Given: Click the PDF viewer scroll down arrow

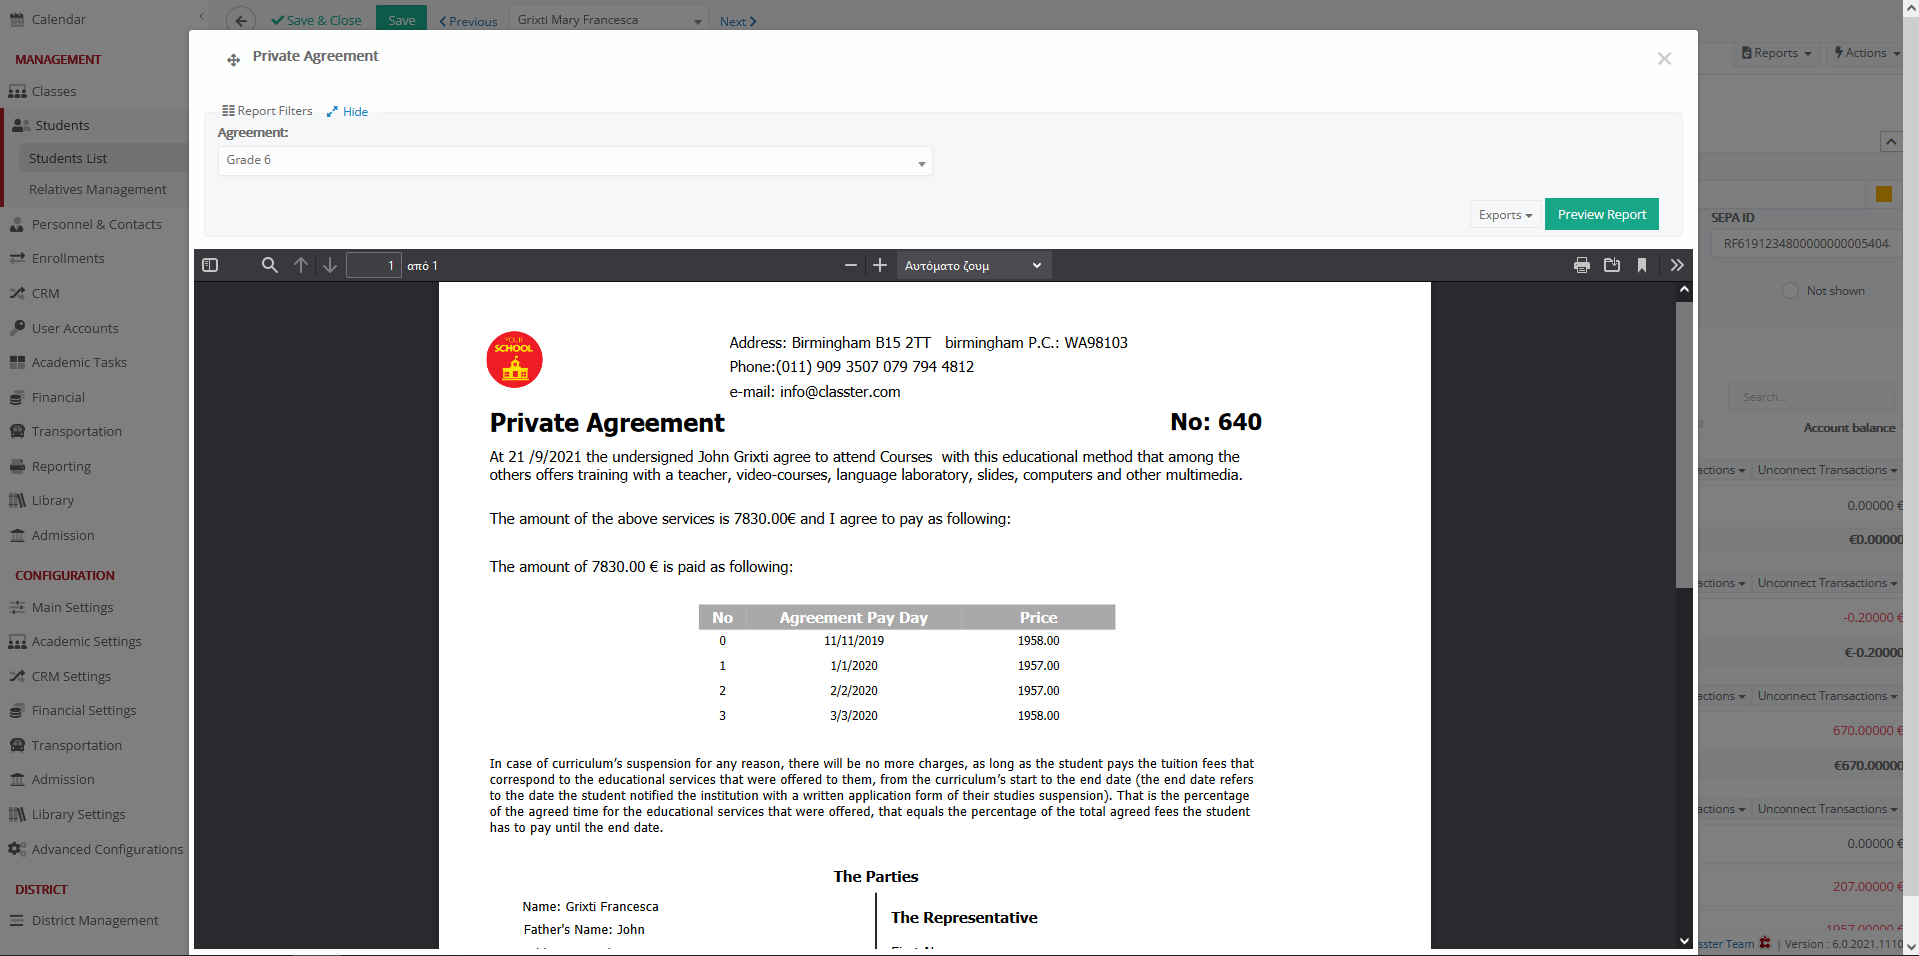Looking at the screenshot, I should (x=1684, y=941).
